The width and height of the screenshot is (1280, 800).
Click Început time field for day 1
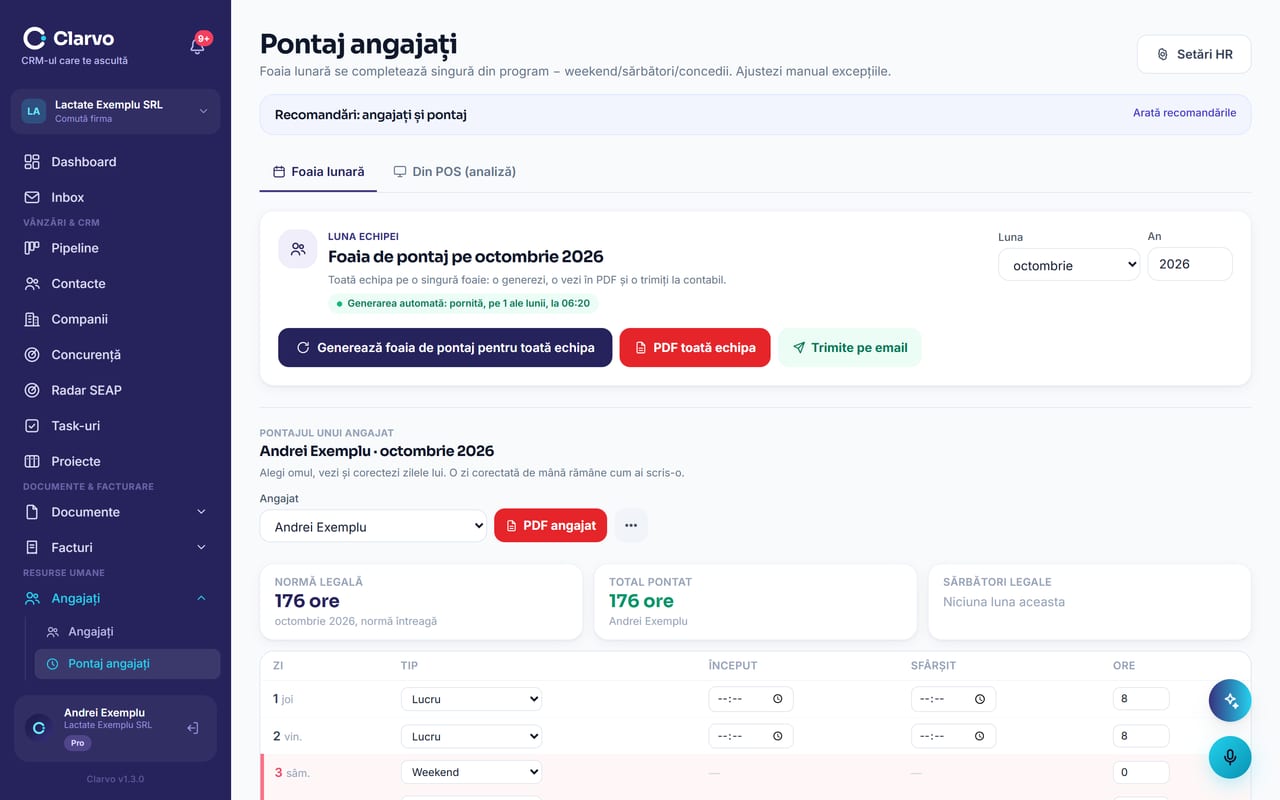pyautogui.click(x=751, y=699)
